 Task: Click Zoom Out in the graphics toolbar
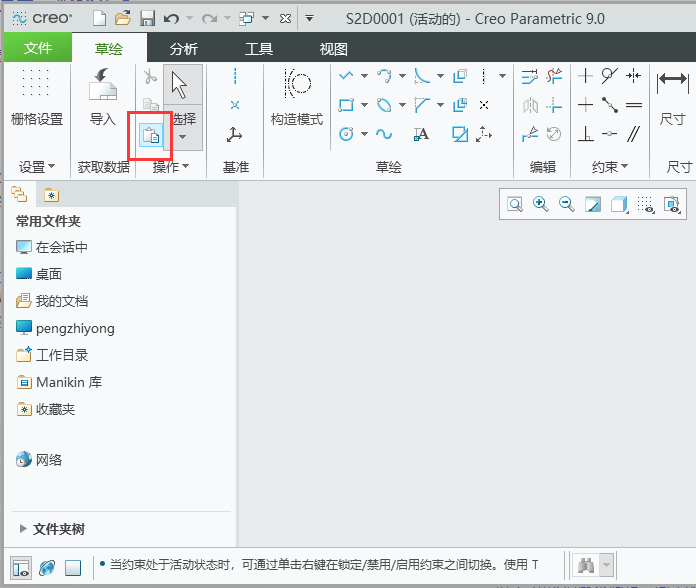[x=567, y=205]
